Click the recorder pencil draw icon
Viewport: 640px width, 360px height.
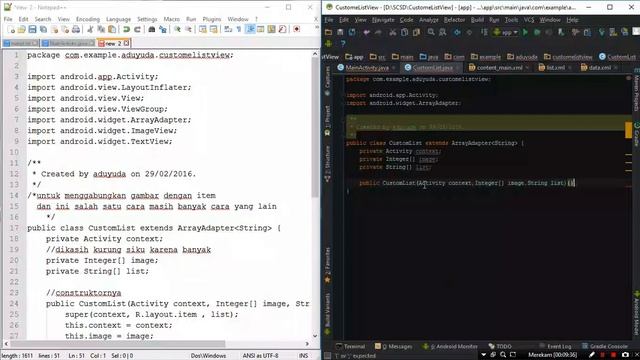tap(591, 356)
